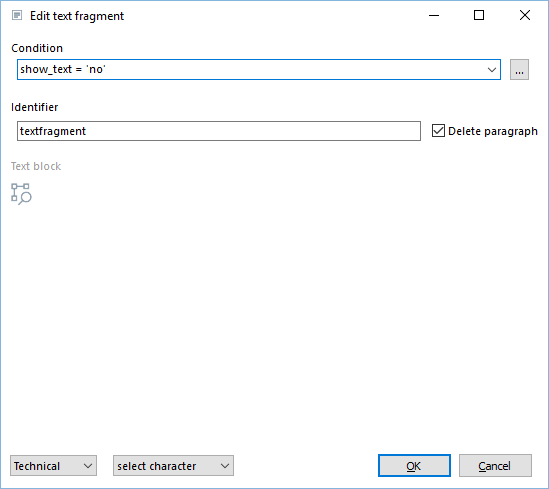This screenshot has height=489, width=549.
Task: Click the Identifier label
Action: click(35, 107)
